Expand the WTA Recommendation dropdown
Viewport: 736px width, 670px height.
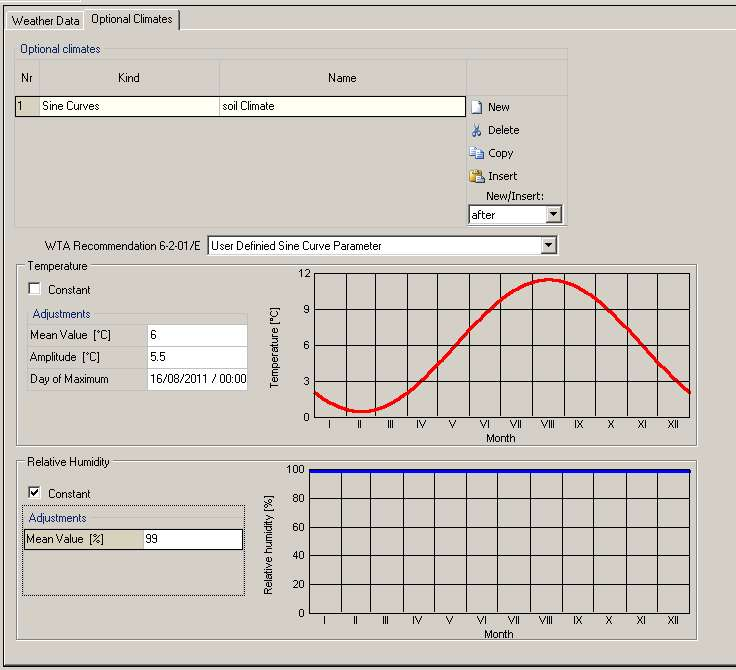coord(547,246)
